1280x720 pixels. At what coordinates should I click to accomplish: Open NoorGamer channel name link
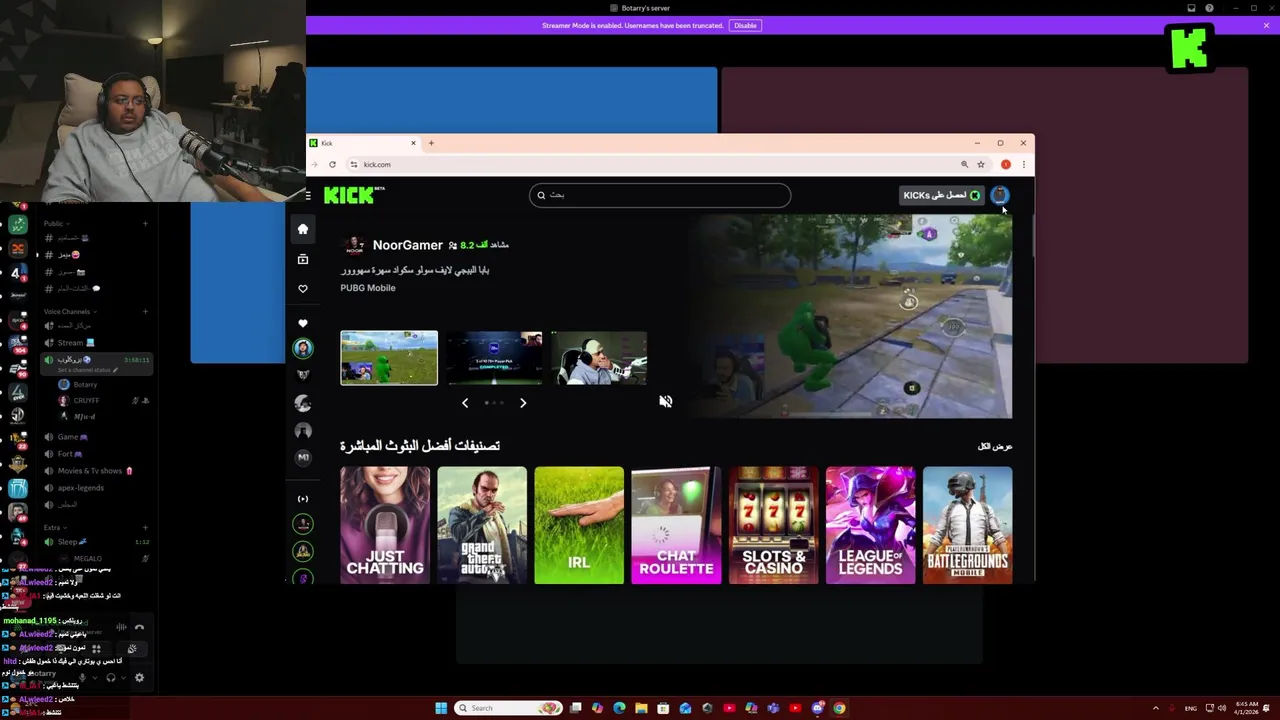407,245
